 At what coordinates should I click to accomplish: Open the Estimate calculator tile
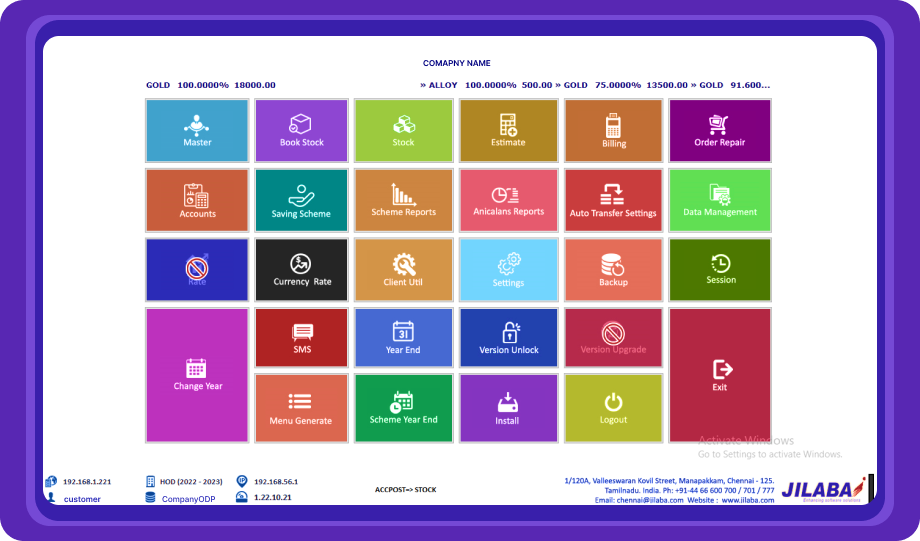click(x=508, y=131)
